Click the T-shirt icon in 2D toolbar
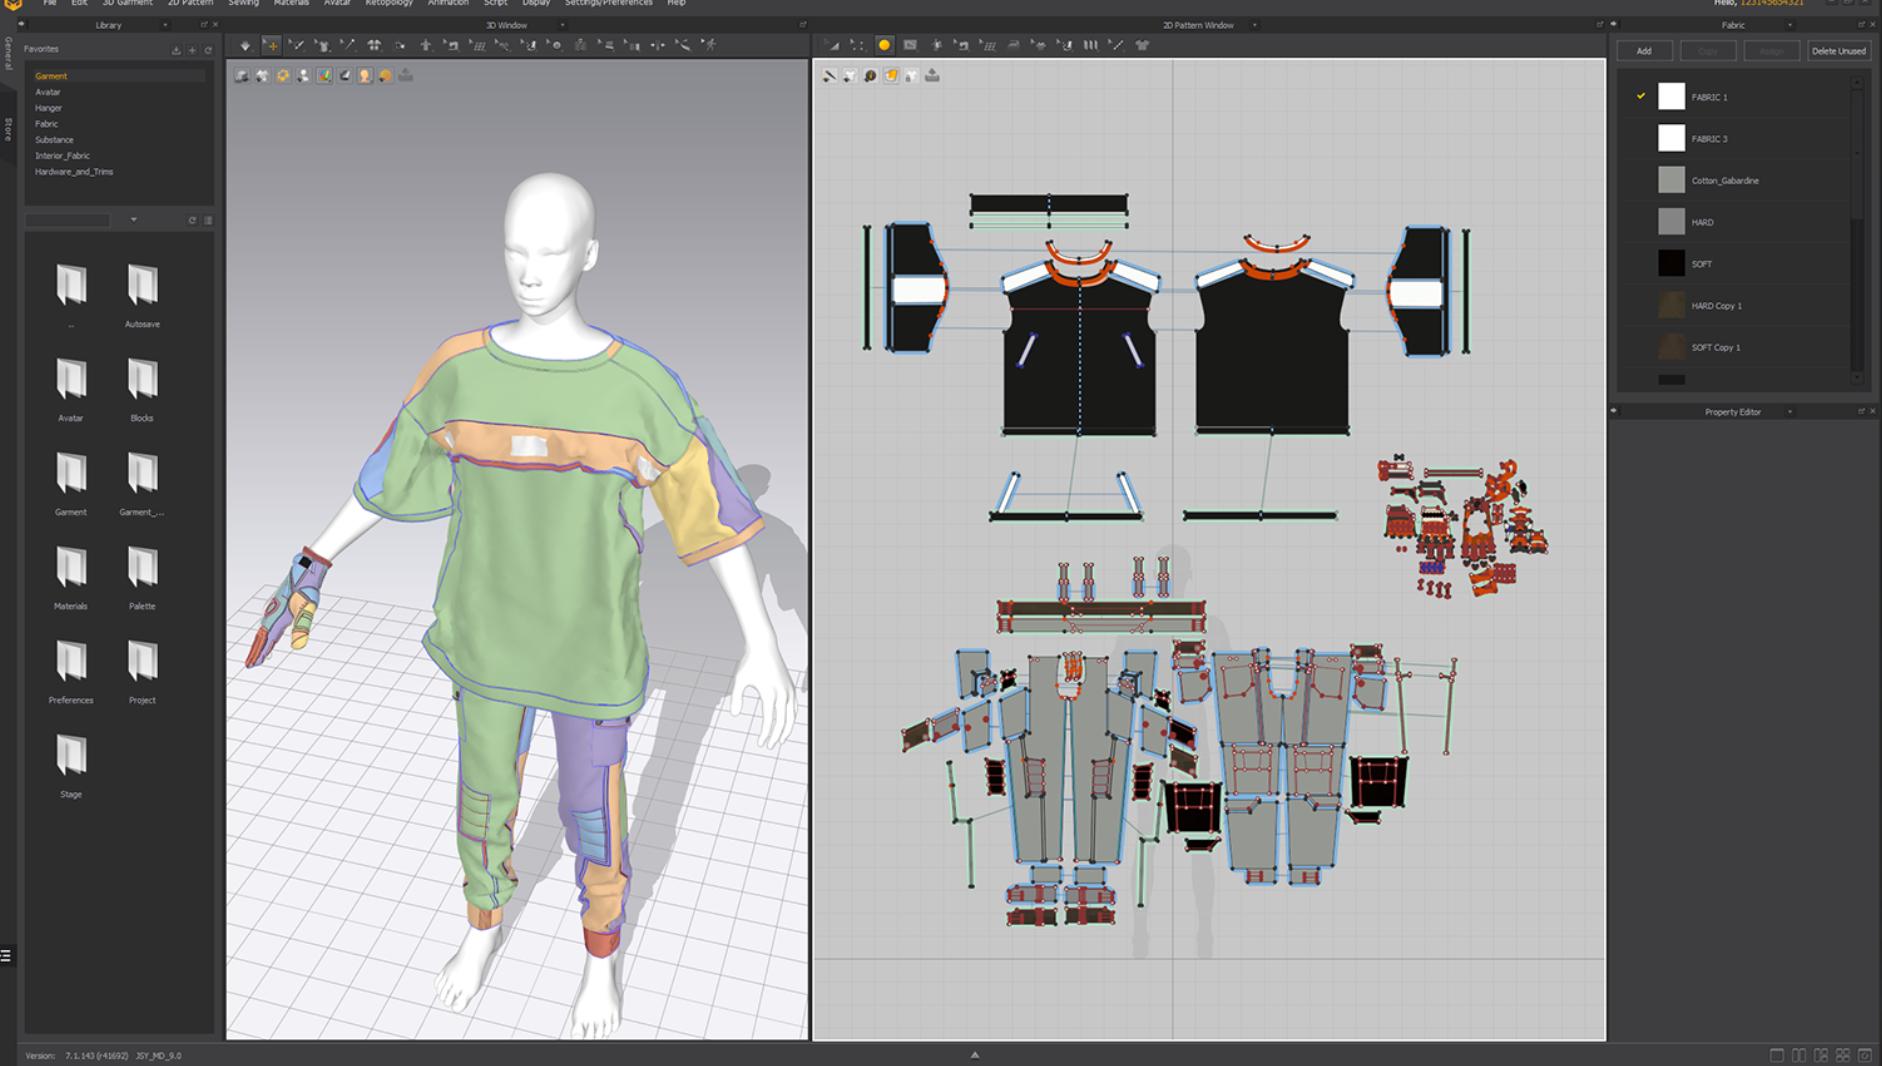The image size is (1882, 1066). pyautogui.click(x=1142, y=45)
